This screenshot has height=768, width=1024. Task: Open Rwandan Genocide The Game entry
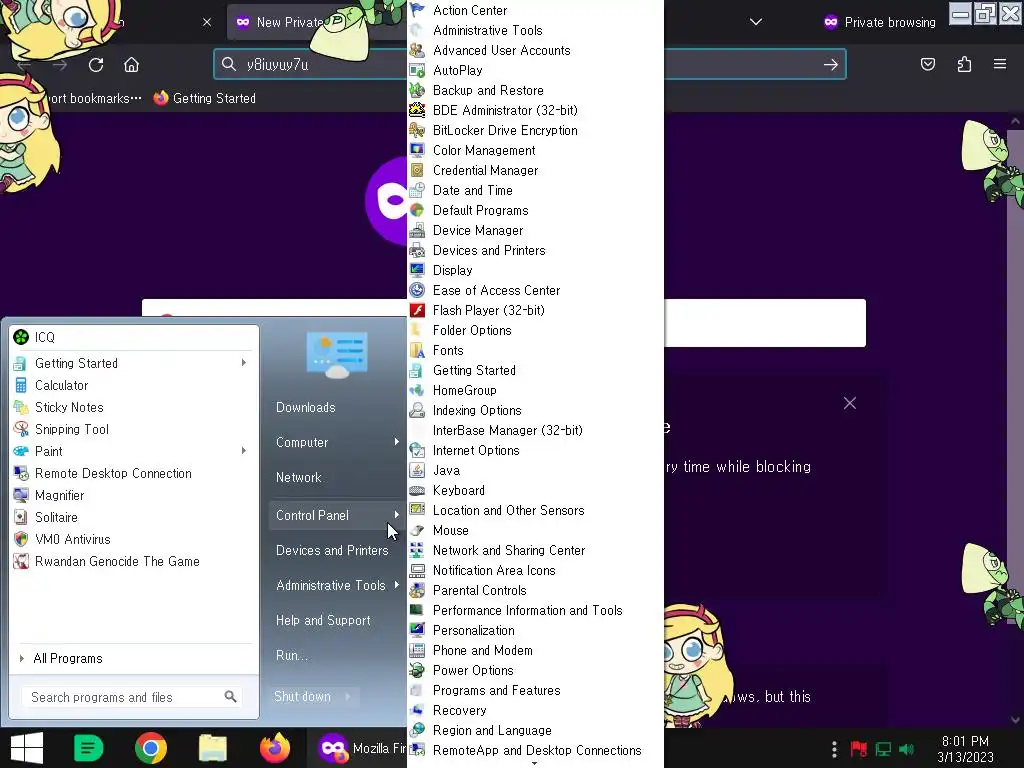(134, 562)
